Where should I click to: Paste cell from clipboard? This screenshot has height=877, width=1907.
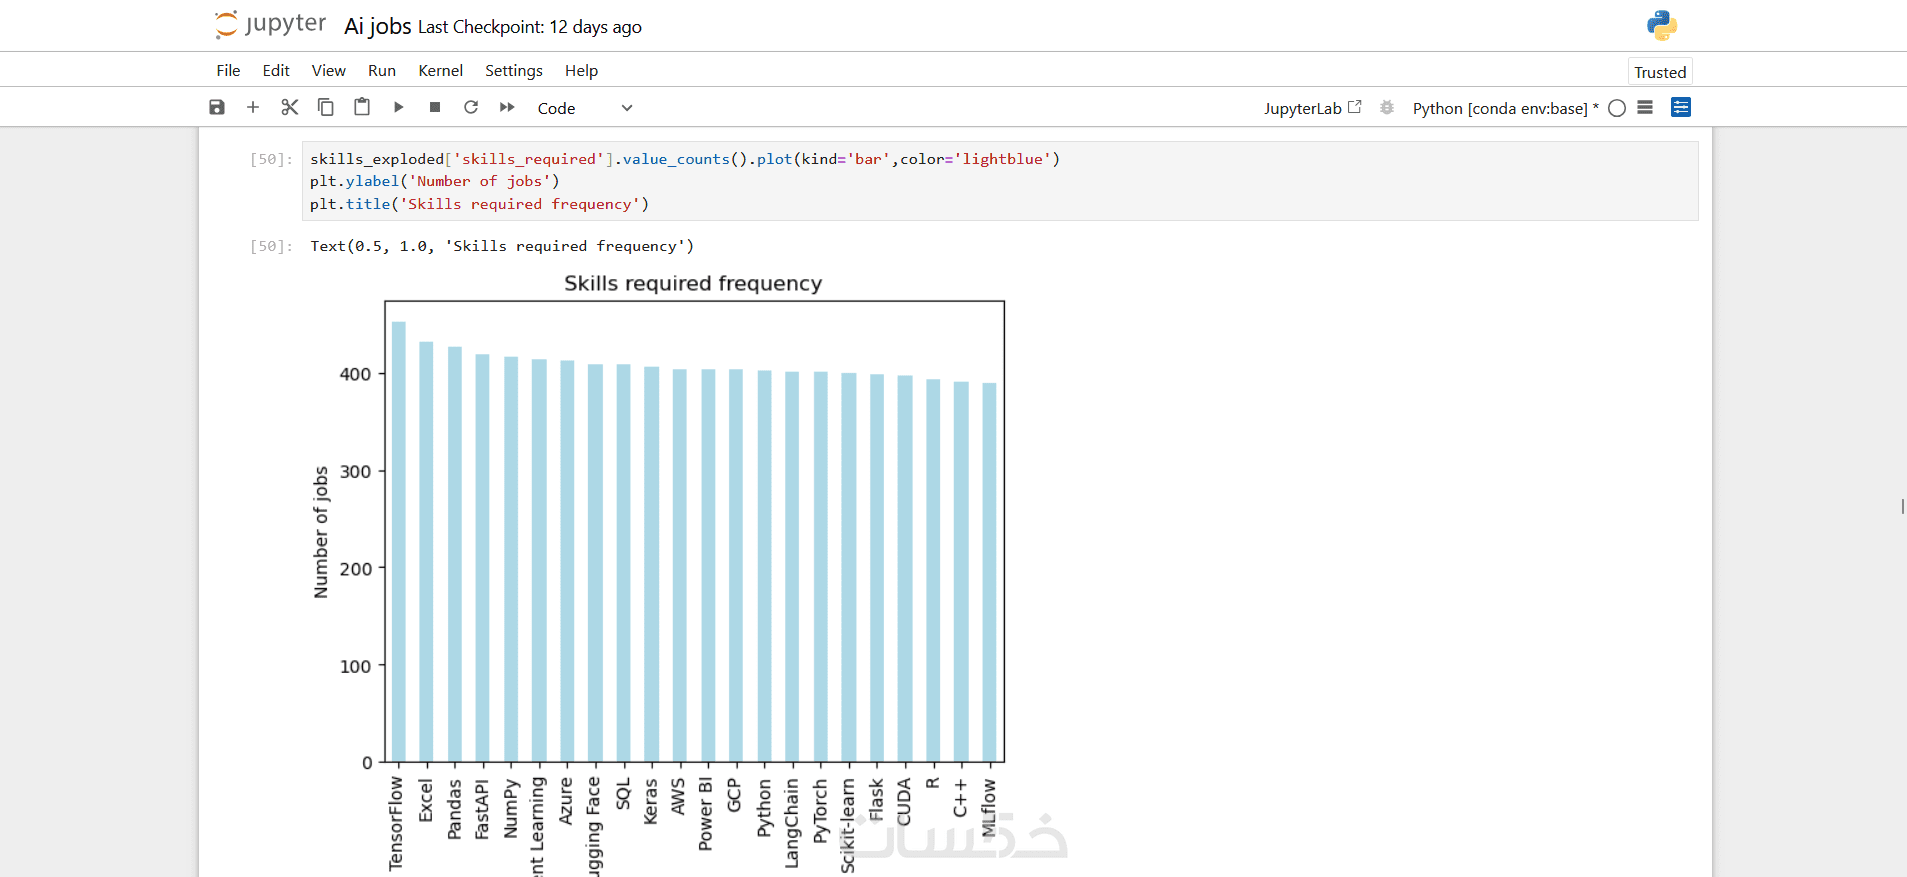(x=362, y=107)
